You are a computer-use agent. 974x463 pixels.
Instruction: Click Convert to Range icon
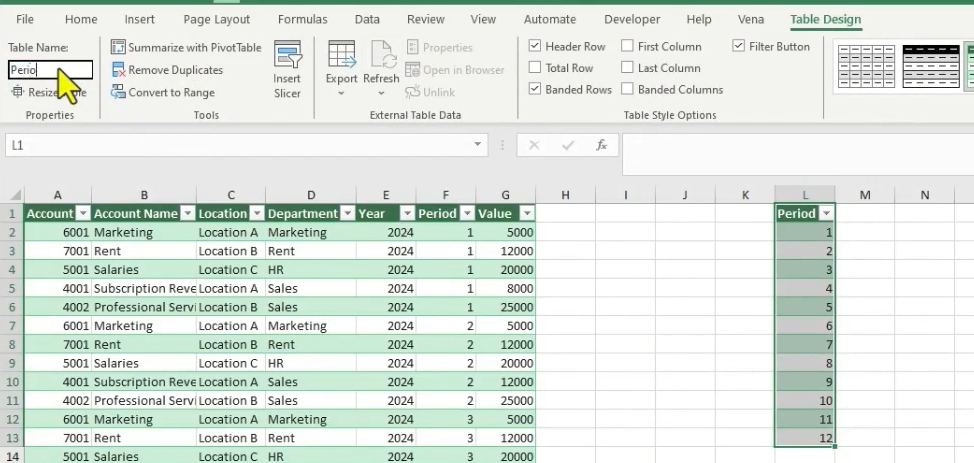[119, 92]
